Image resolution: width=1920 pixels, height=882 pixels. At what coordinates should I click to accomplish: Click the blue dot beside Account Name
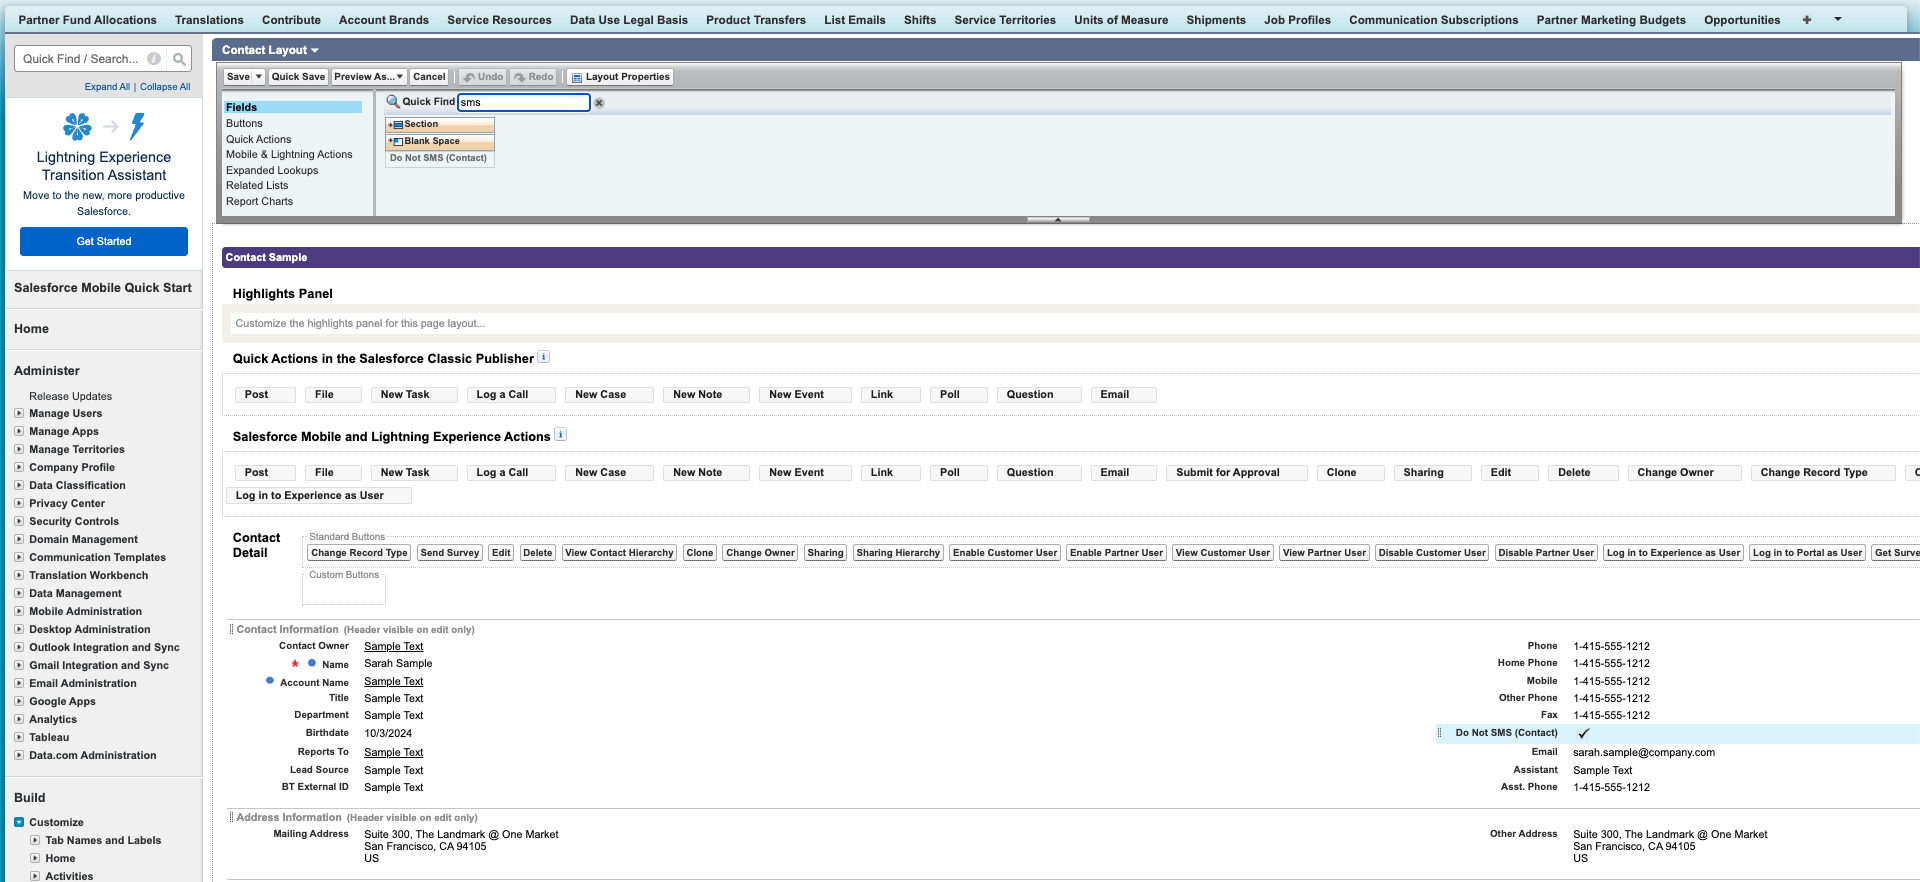click(270, 681)
